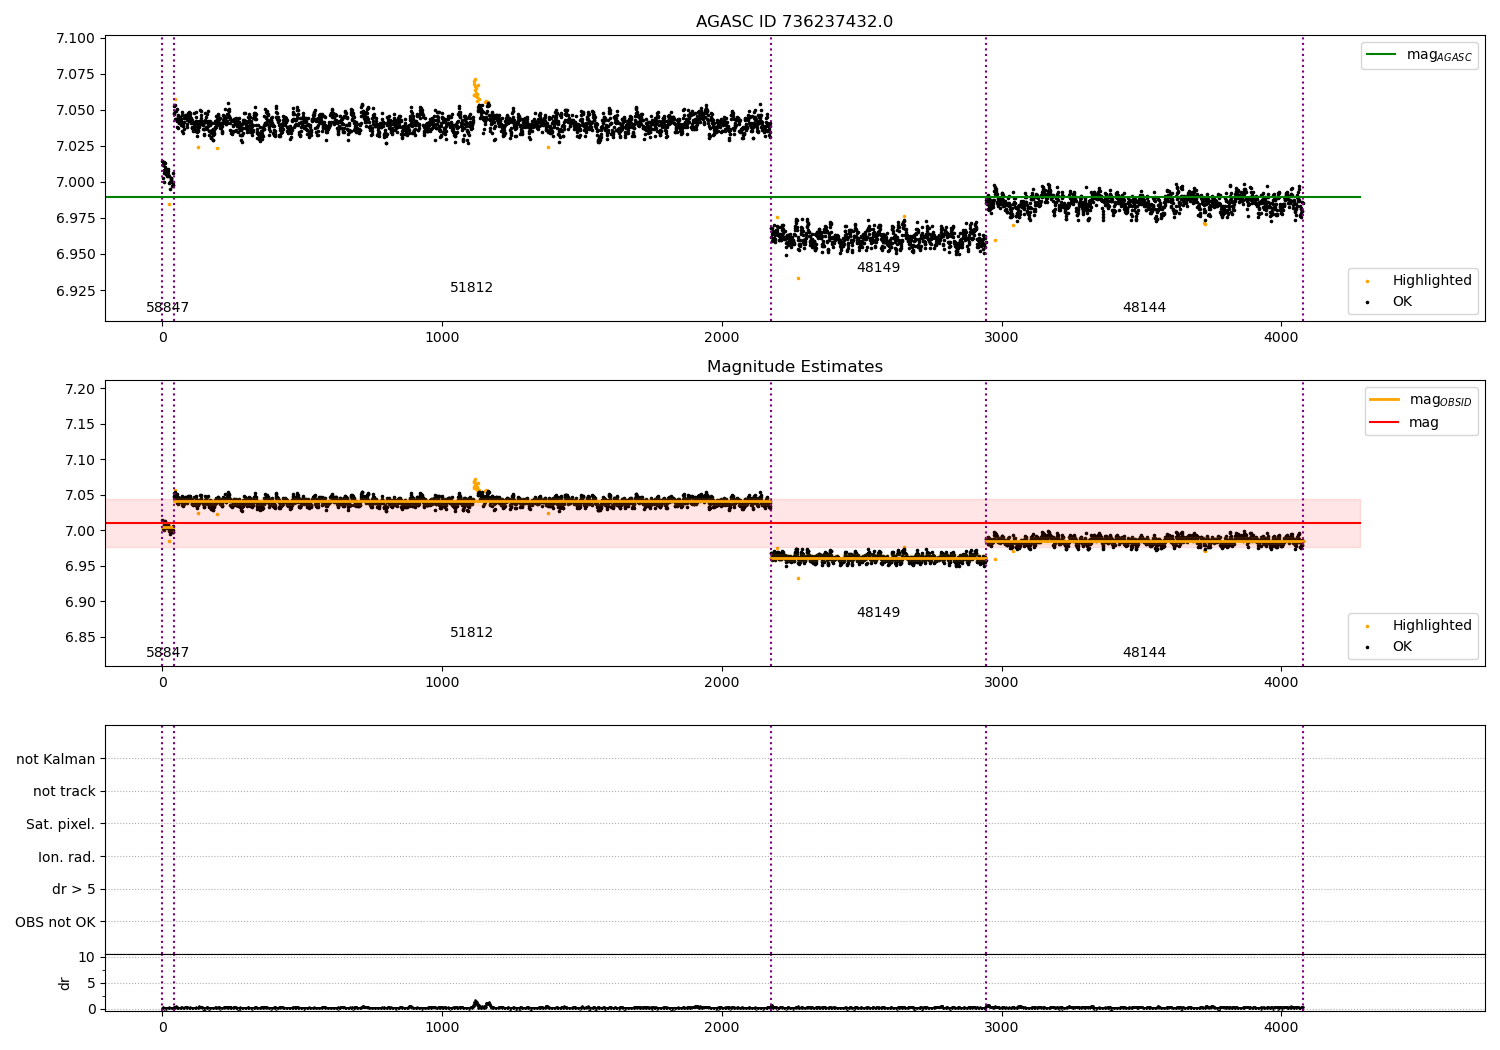The width and height of the screenshot is (1500, 1050).
Task: Click x-axis tick 1000 under the top plot
Action: click(442, 337)
